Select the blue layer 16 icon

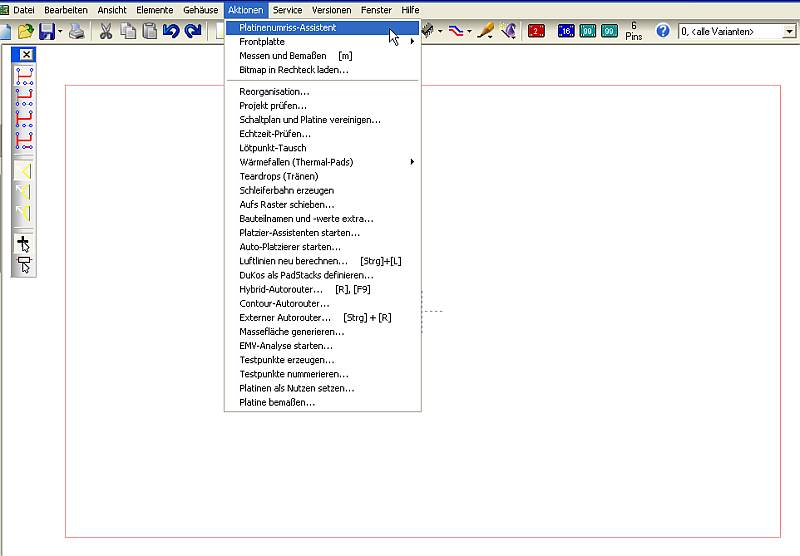coord(566,31)
